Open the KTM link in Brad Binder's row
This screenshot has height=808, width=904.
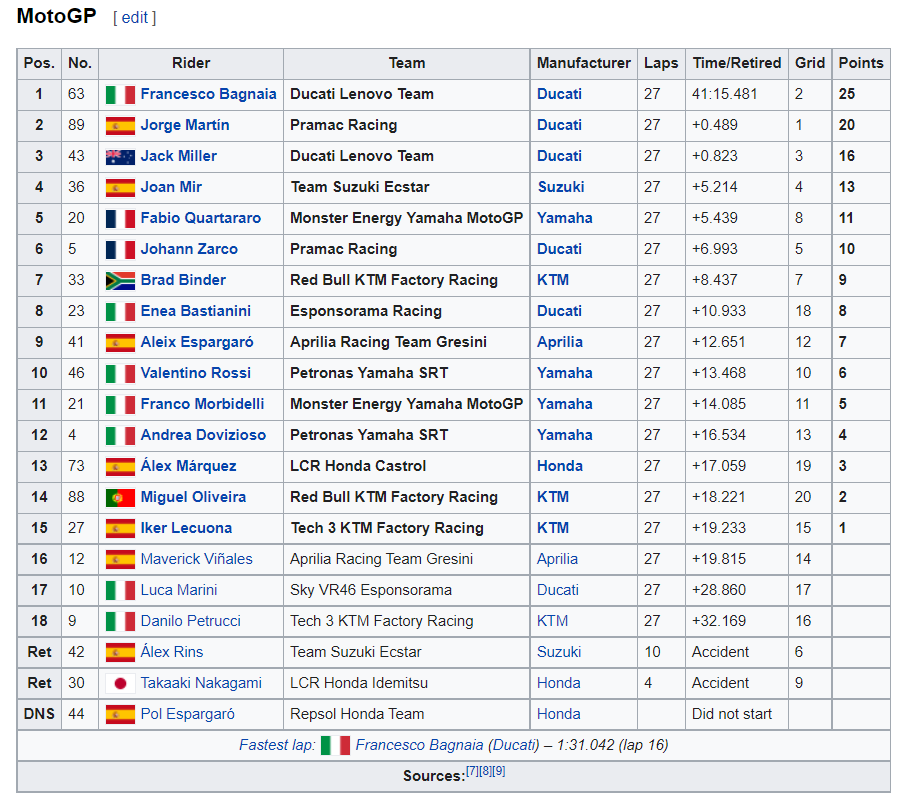click(x=553, y=280)
